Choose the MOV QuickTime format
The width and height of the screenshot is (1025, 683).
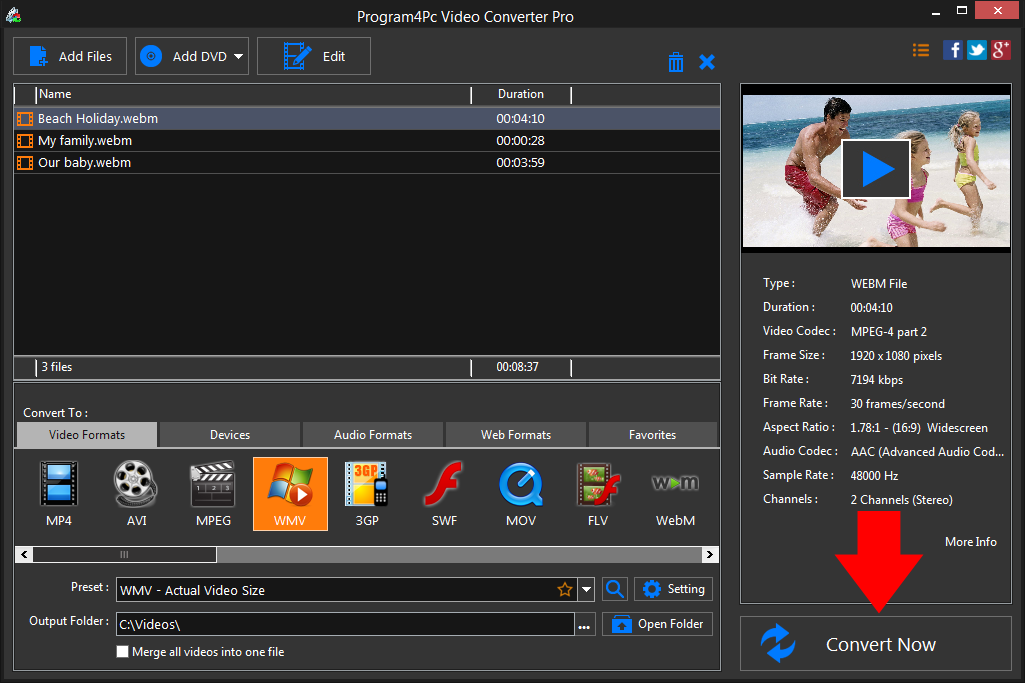(x=520, y=494)
